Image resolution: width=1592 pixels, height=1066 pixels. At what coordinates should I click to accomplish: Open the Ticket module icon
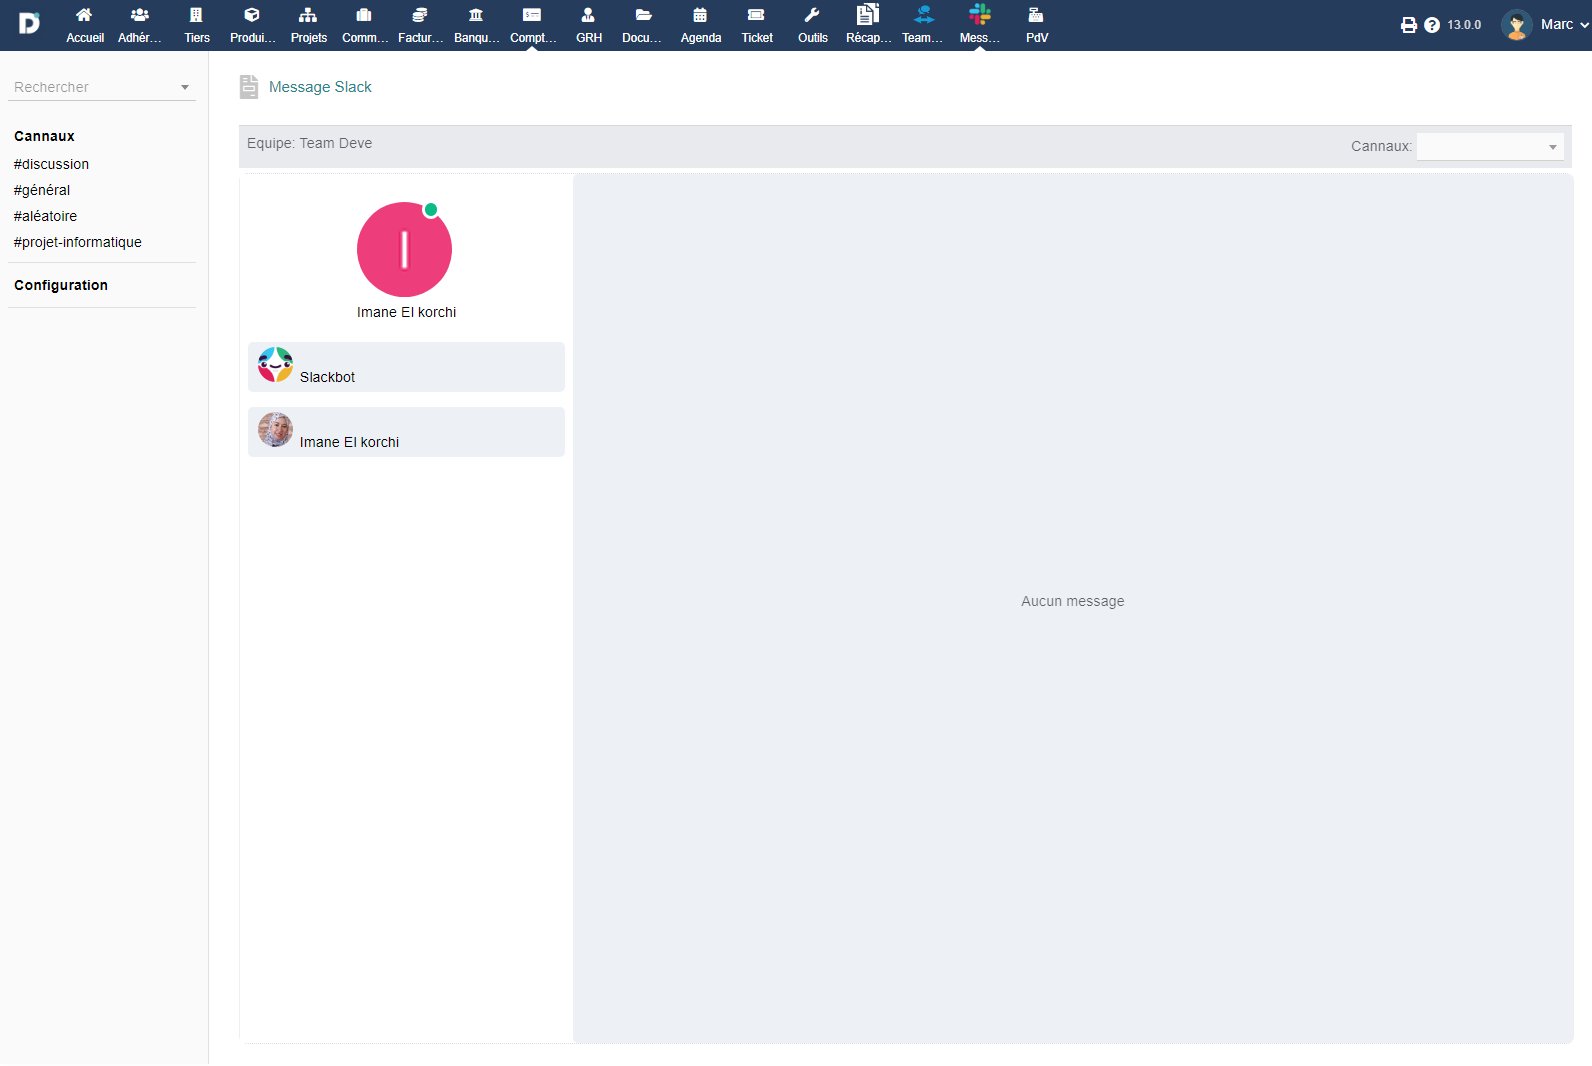coord(756,15)
